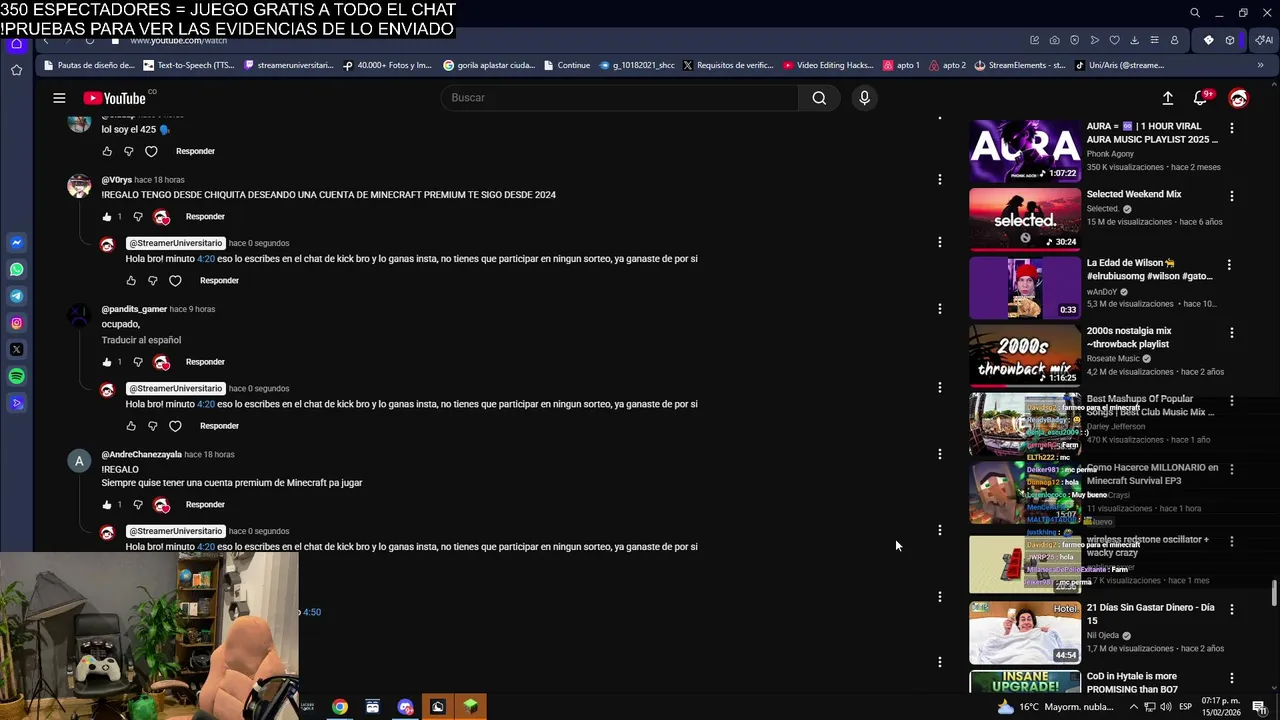Open three-dot menu for @AndreChanezayala comment
This screenshot has width=1280, height=720.
(939, 454)
